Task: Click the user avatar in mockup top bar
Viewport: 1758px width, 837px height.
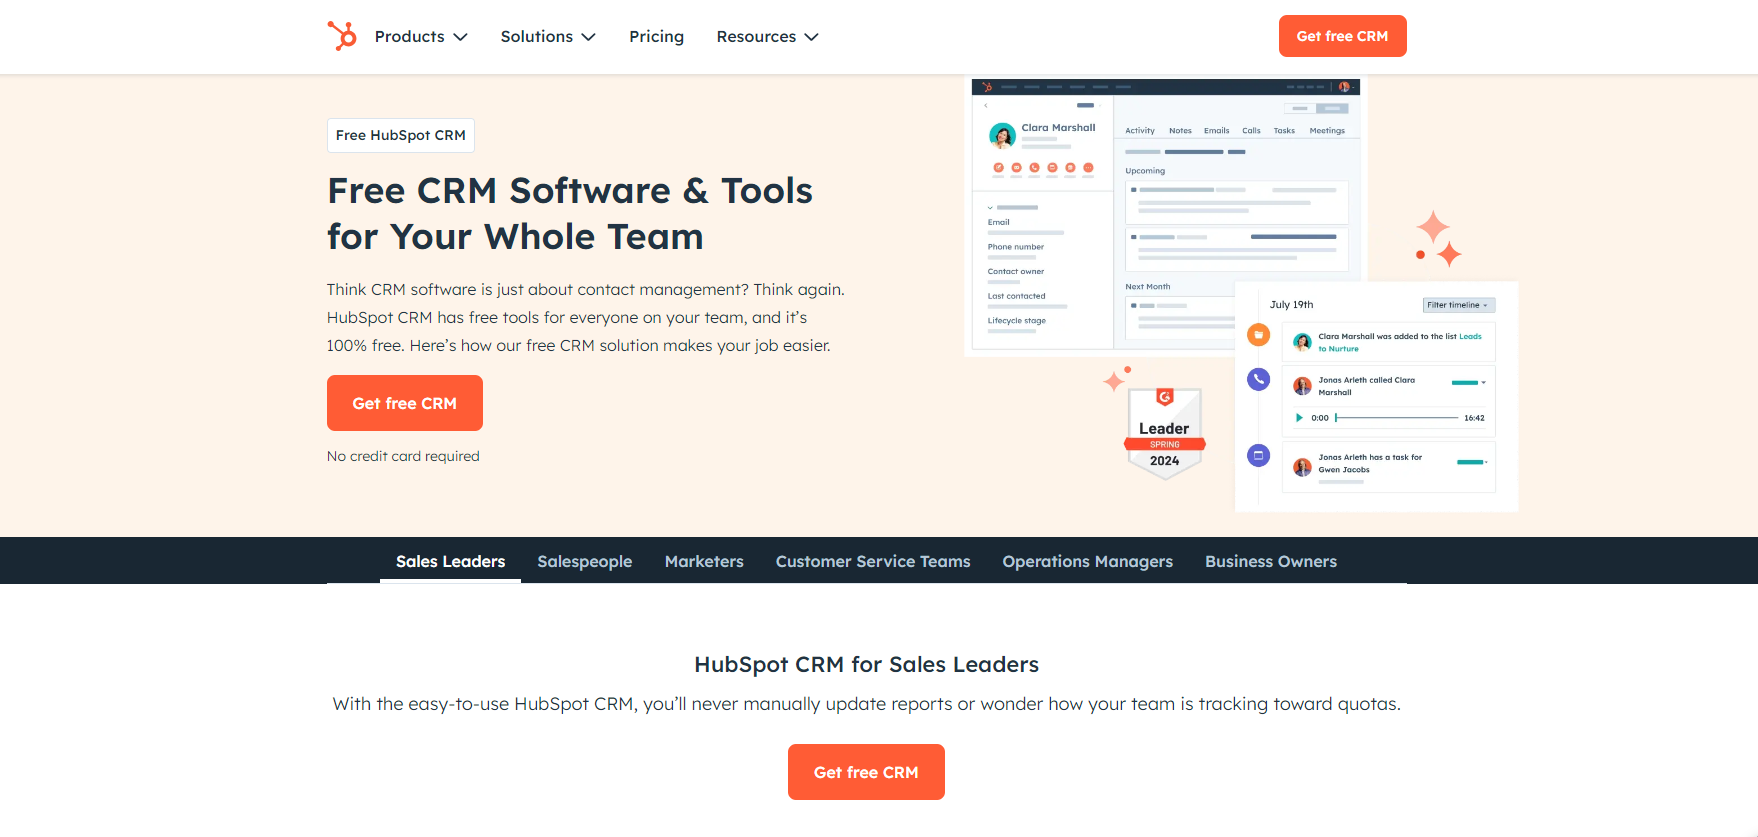Action: [1344, 87]
